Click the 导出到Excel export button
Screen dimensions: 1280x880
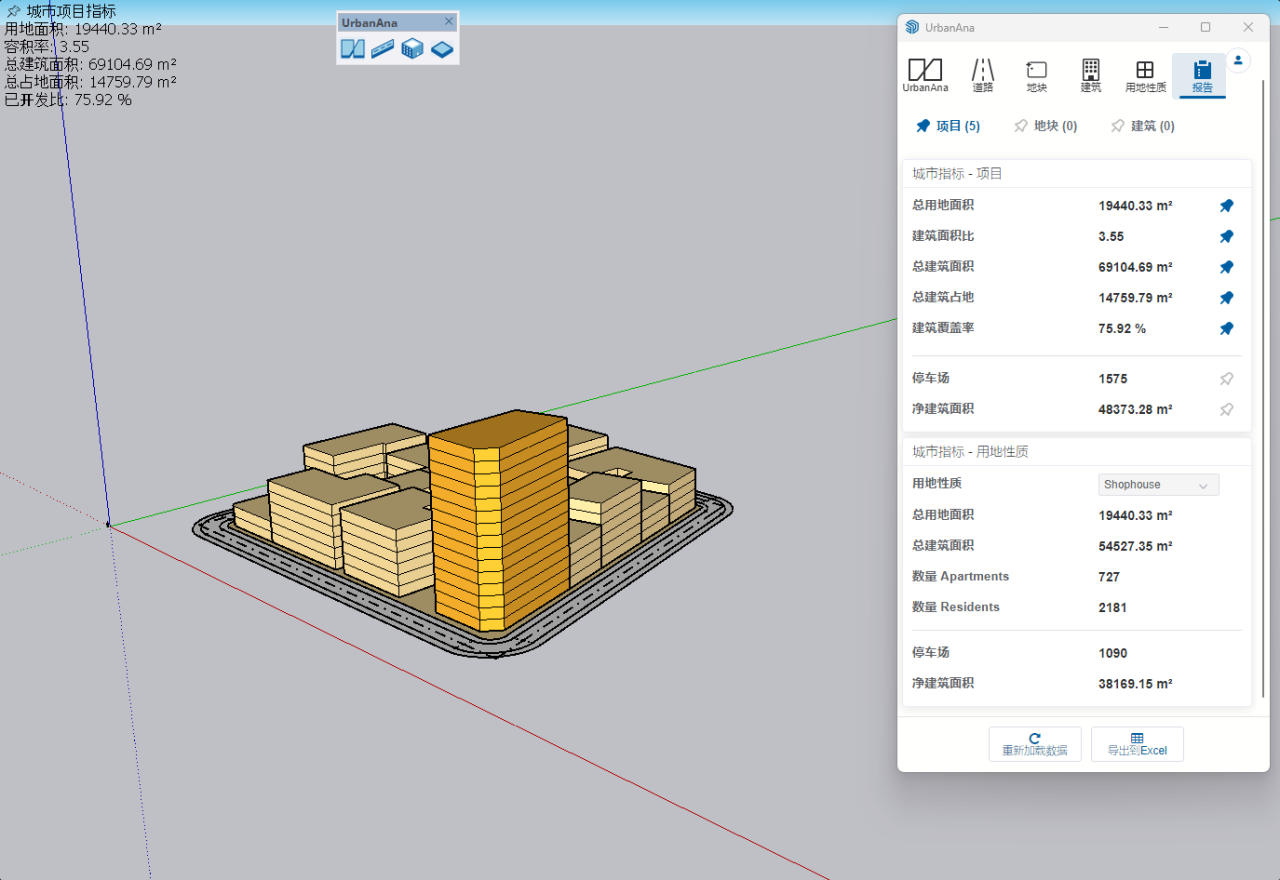tap(1137, 744)
